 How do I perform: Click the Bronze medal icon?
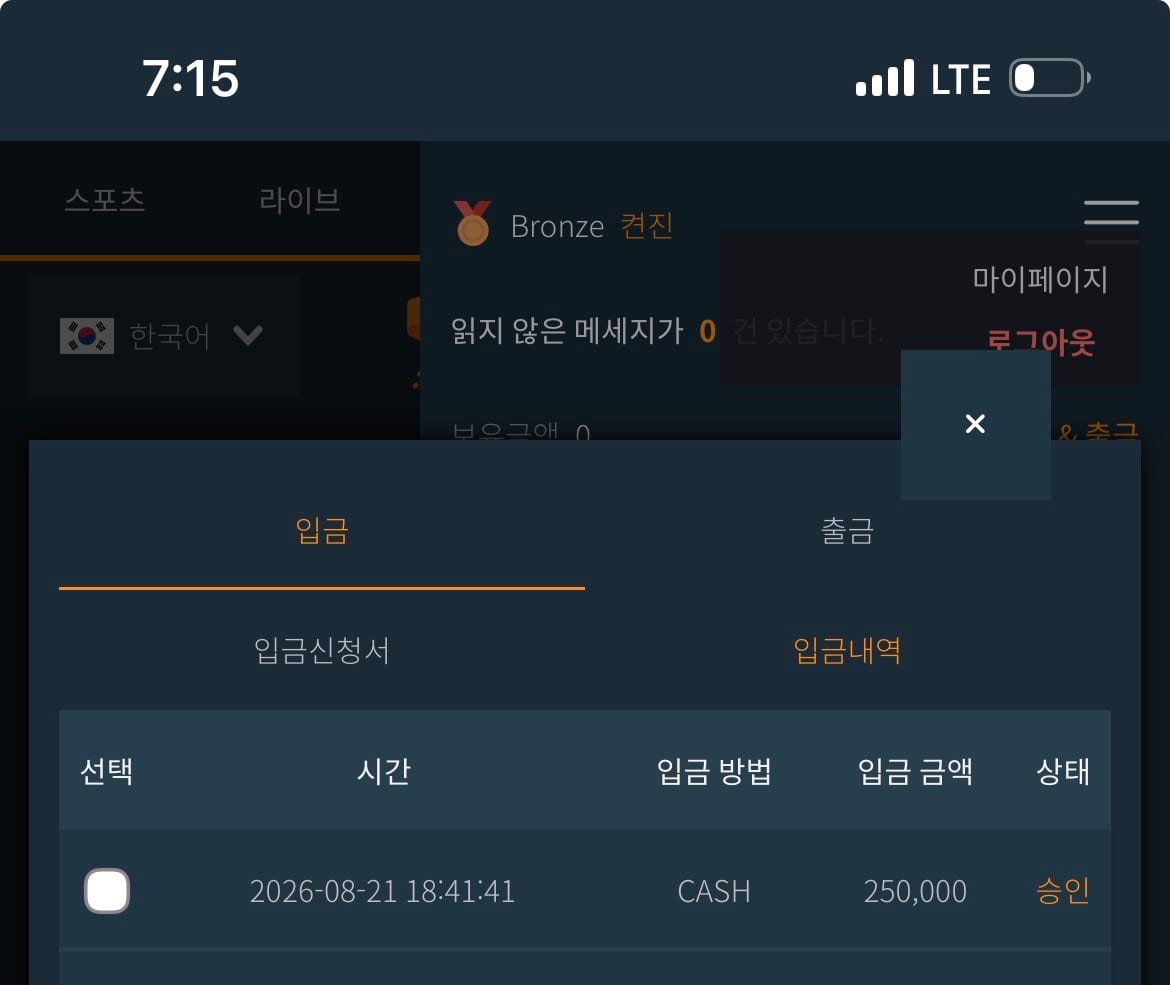click(x=472, y=223)
